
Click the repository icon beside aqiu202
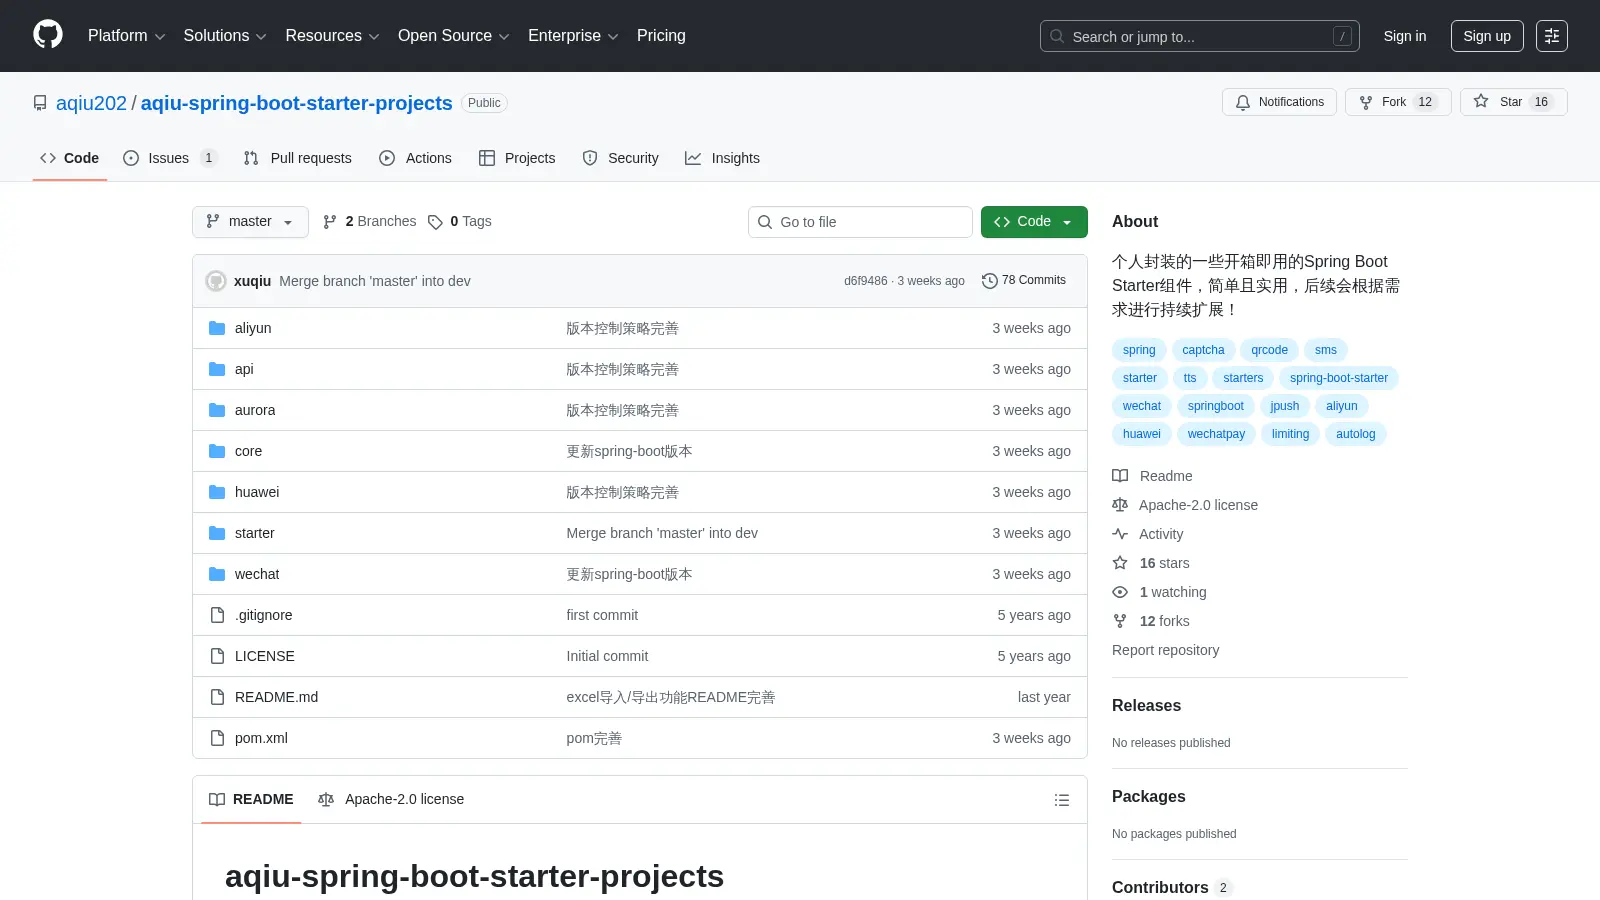pyautogui.click(x=40, y=103)
